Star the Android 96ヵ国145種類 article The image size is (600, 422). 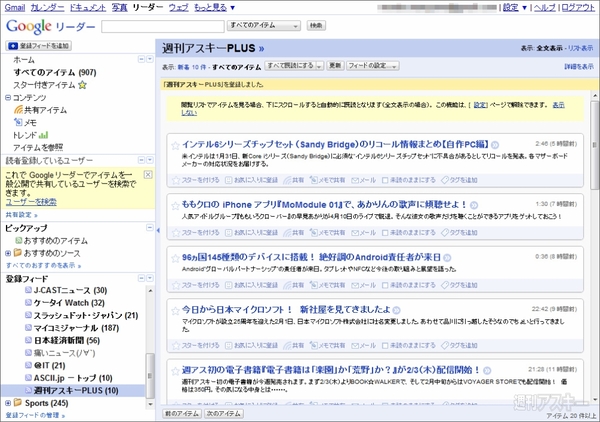[175, 258]
